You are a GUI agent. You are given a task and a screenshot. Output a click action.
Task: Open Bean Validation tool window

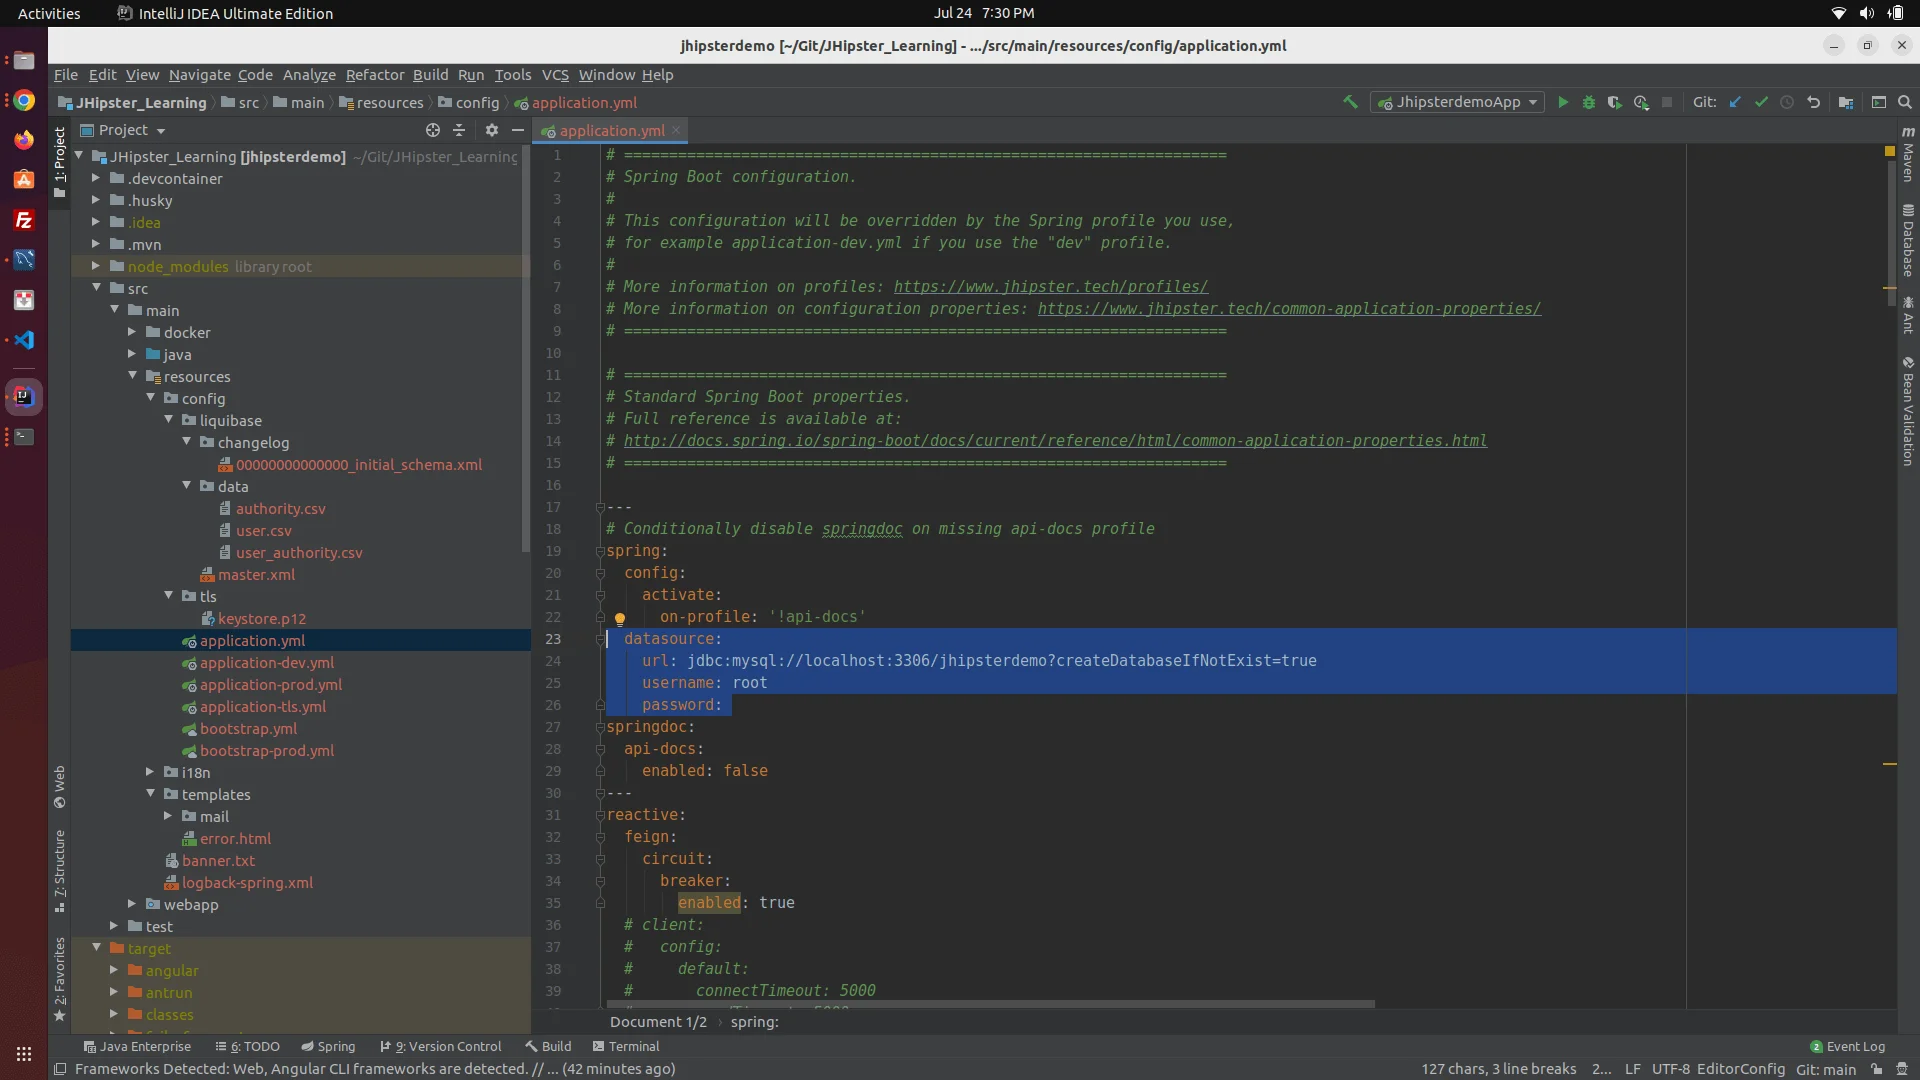pyautogui.click(x=1908, y=411)
